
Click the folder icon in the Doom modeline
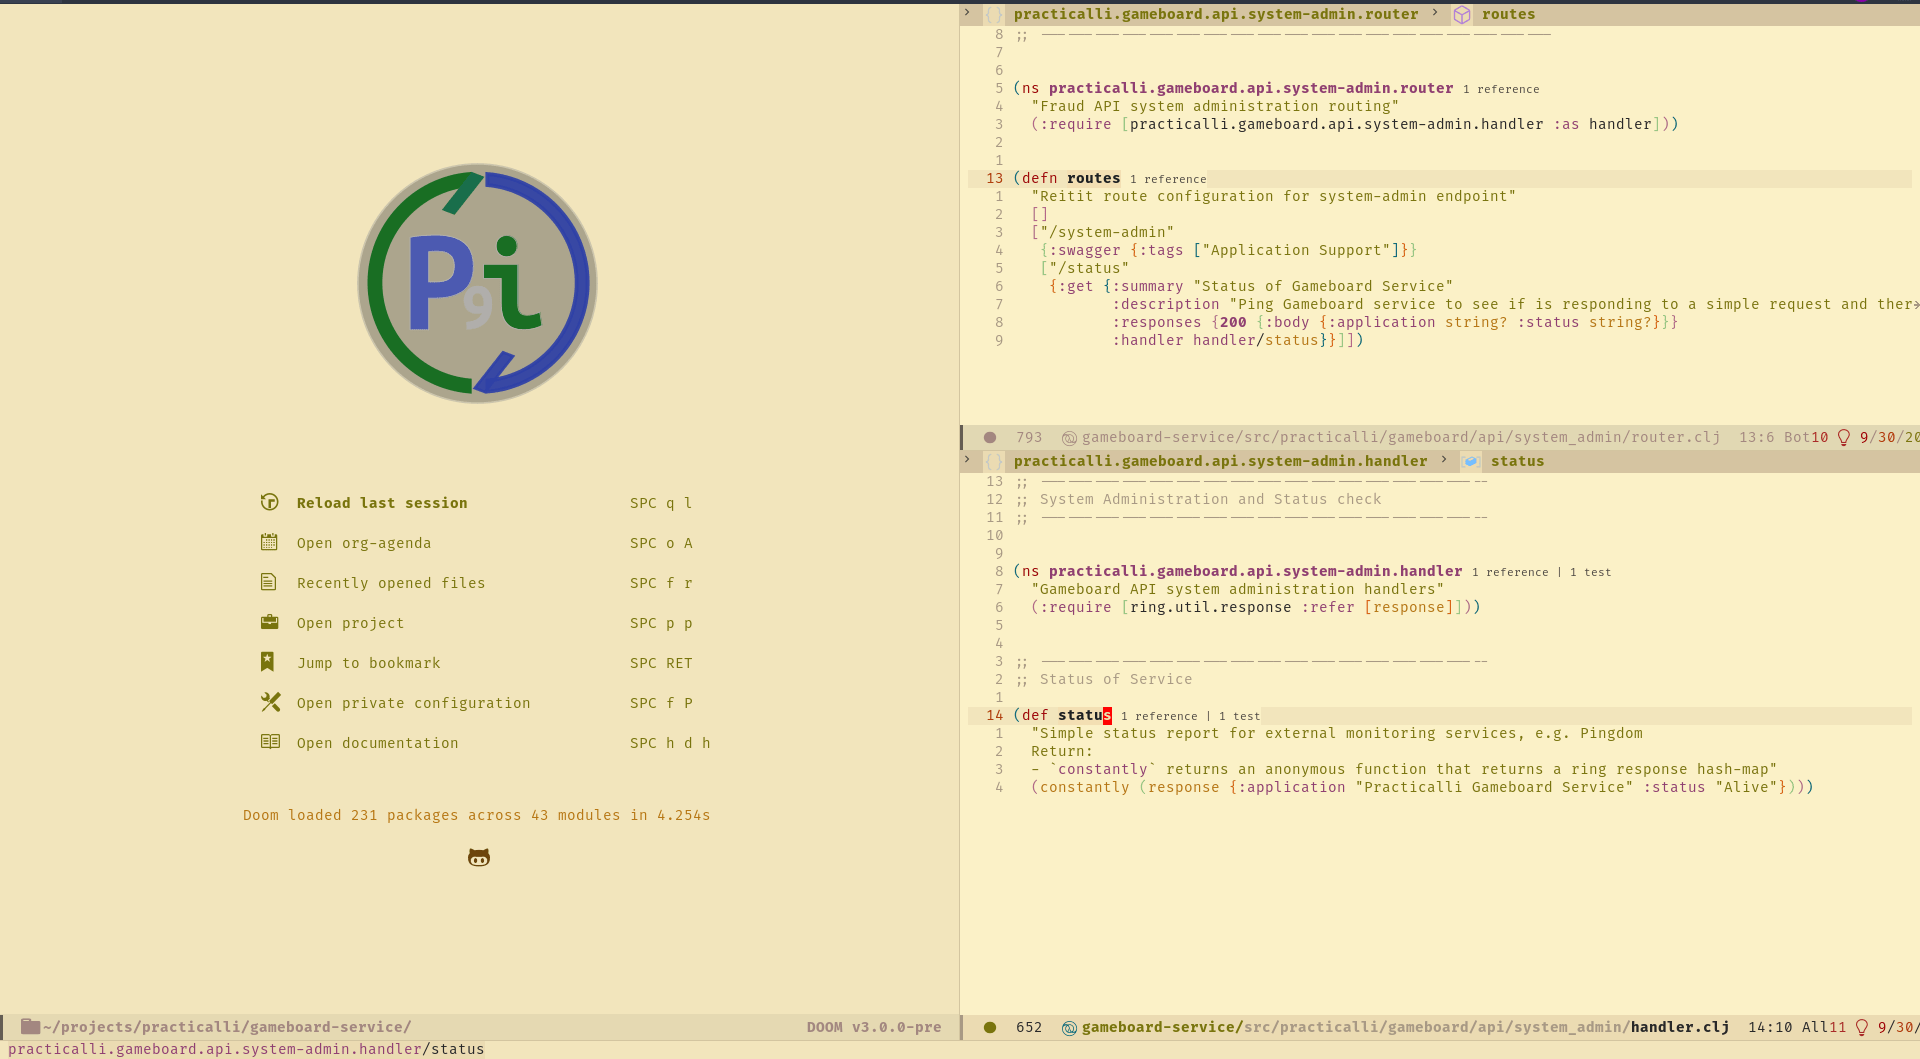(33, 1026)
